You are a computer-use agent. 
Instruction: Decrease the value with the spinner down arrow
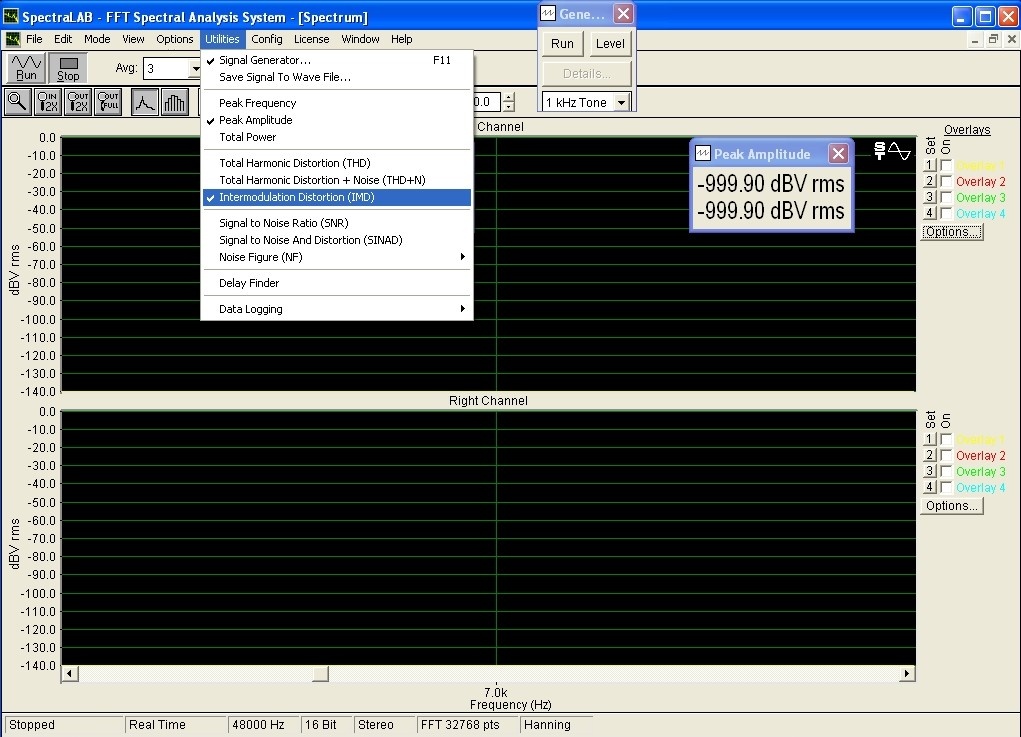click(509, 107)
